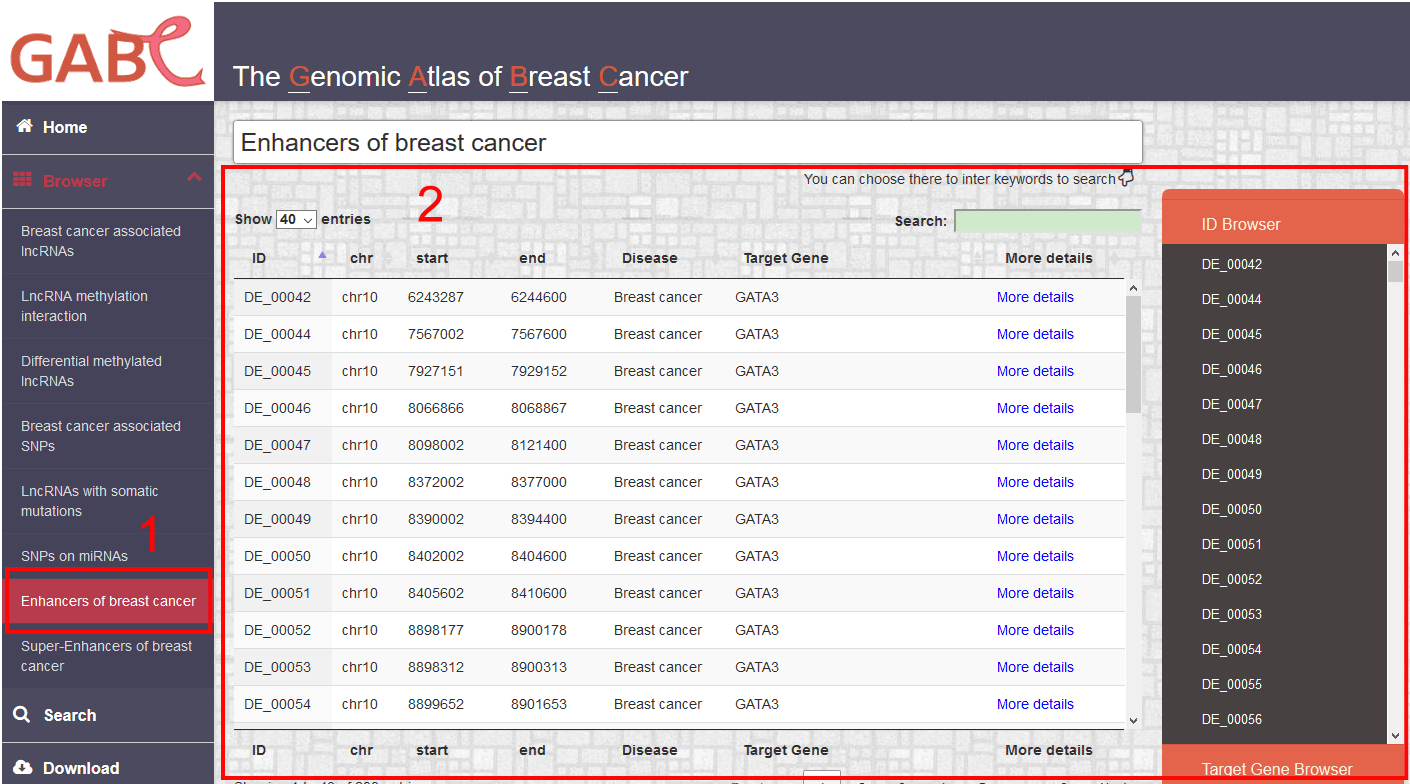This screenshot has width=1410, height=784.
Task: Open More details for DE_00042
Action: [x=1035, y=297]
